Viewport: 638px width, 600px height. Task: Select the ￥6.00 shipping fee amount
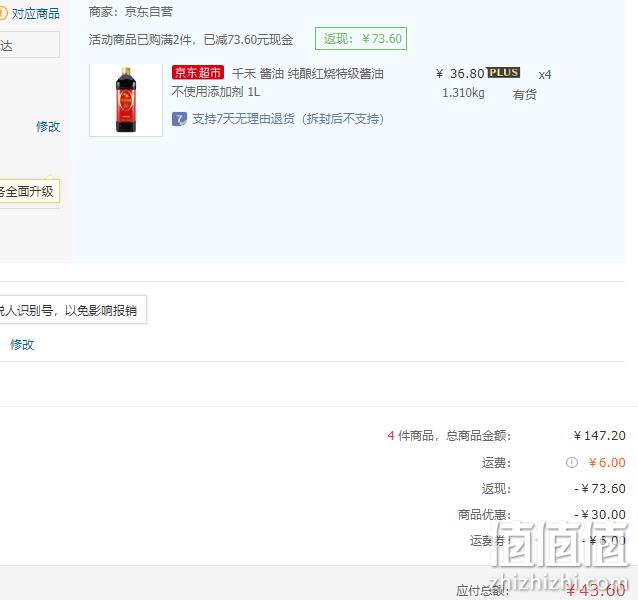(x=607, y=463)
